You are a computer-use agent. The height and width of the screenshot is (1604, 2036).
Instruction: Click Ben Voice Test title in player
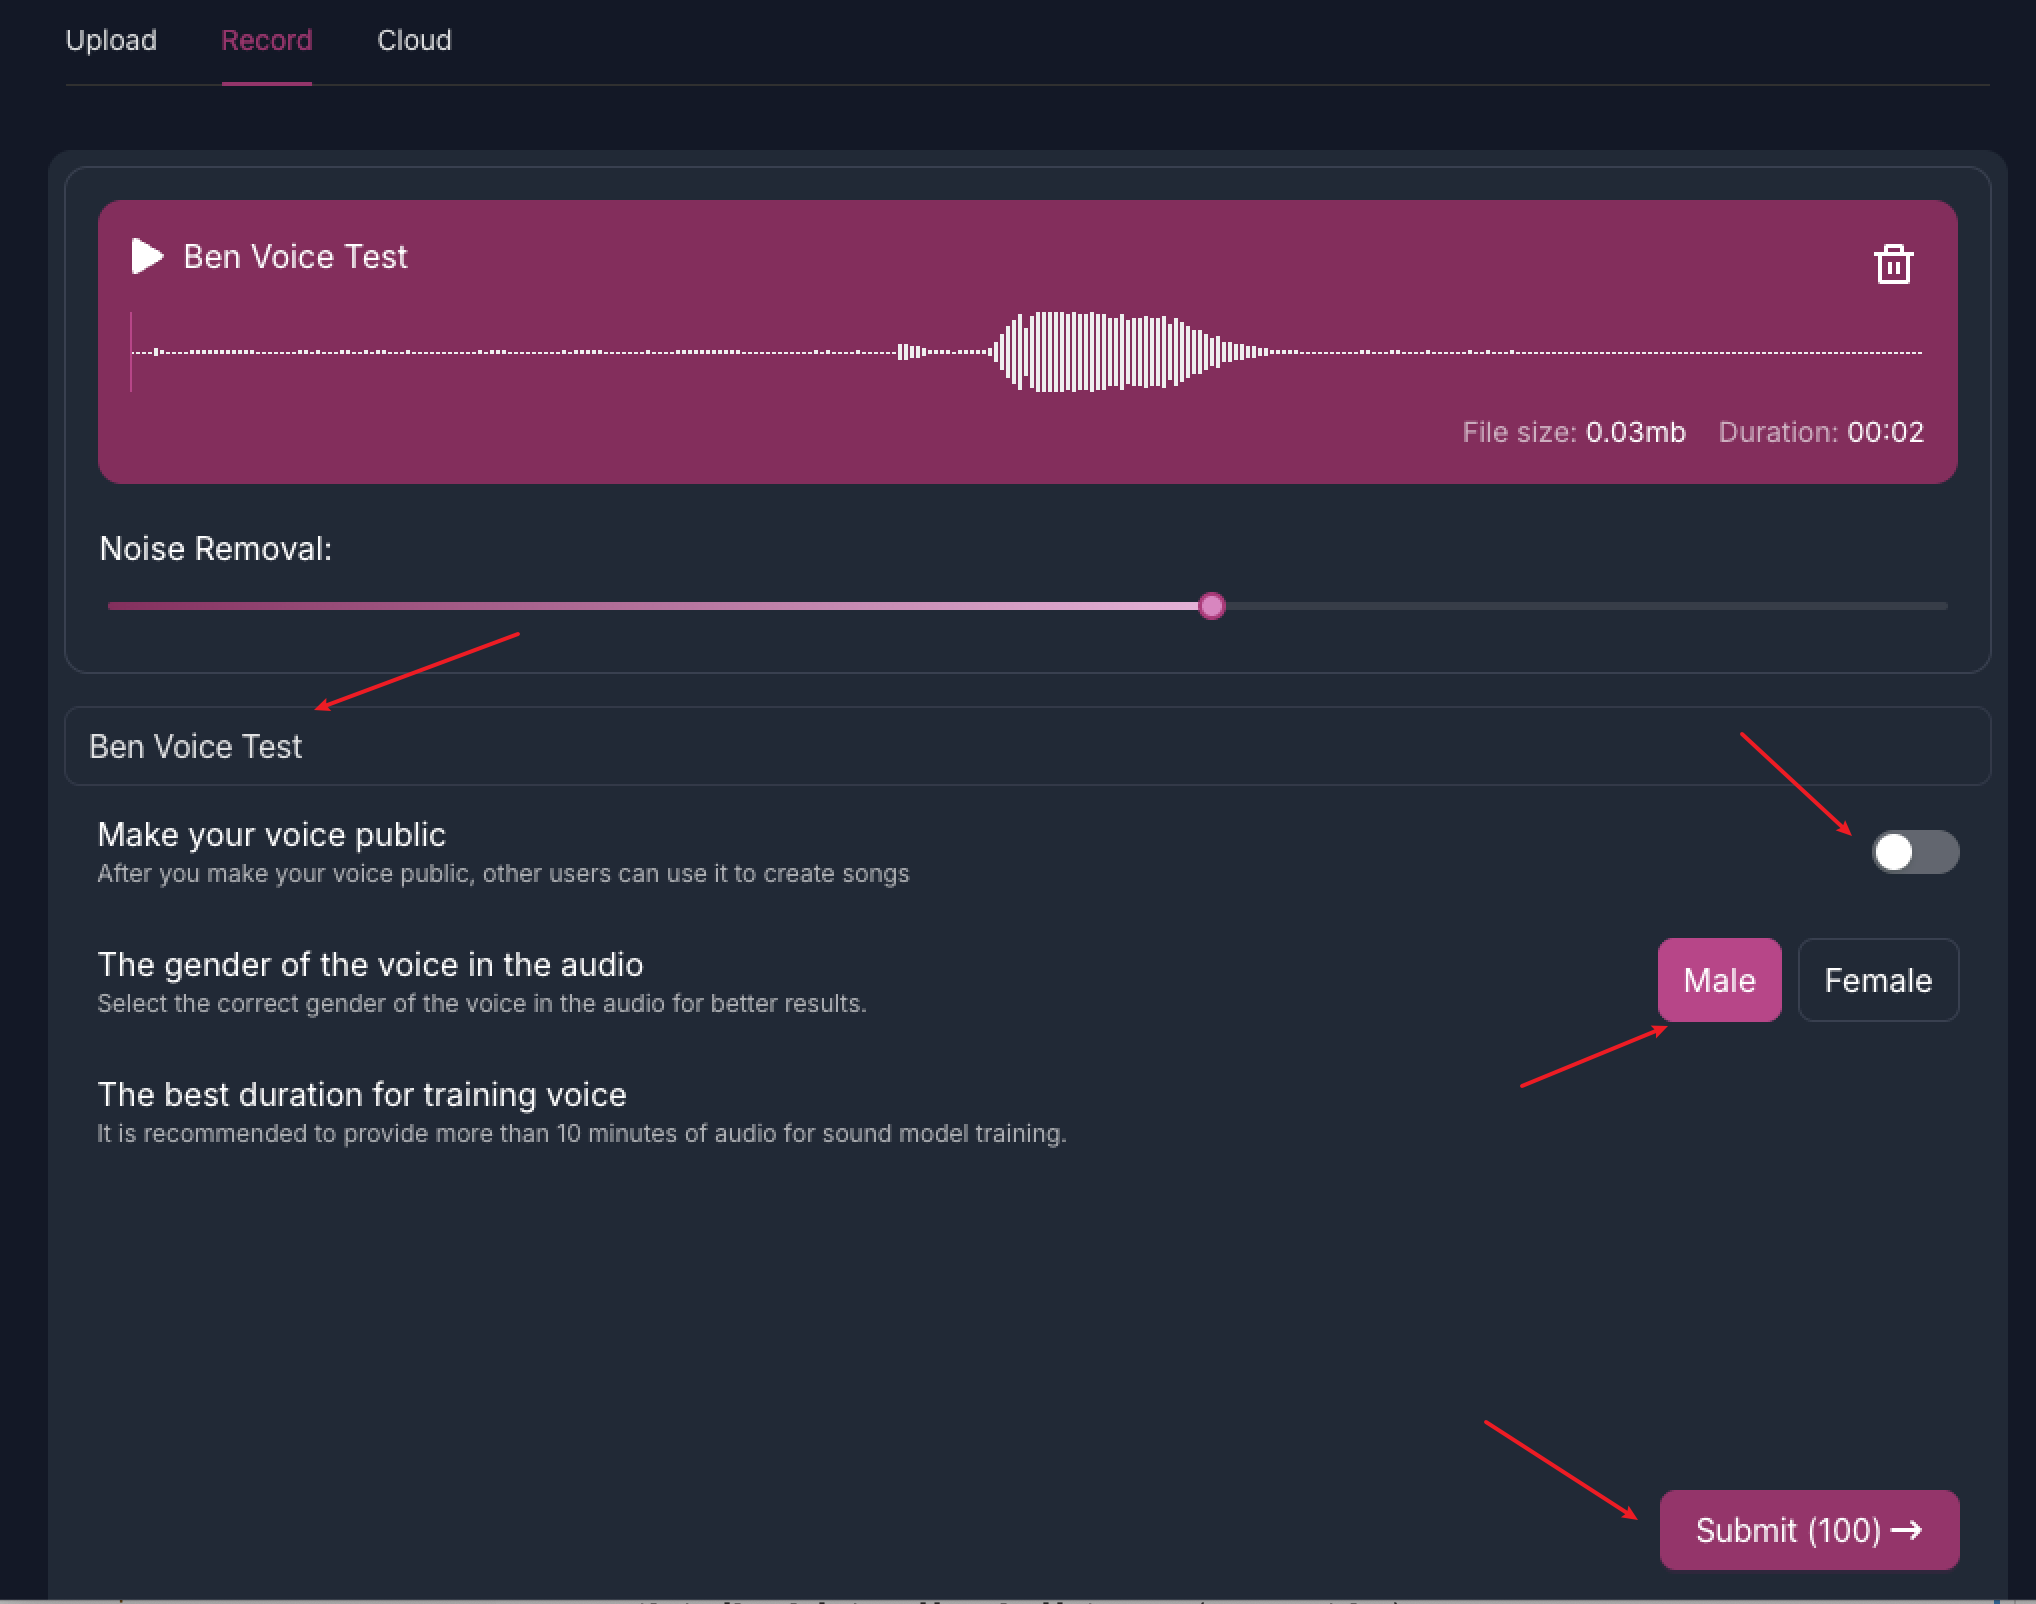pos(295,257)
